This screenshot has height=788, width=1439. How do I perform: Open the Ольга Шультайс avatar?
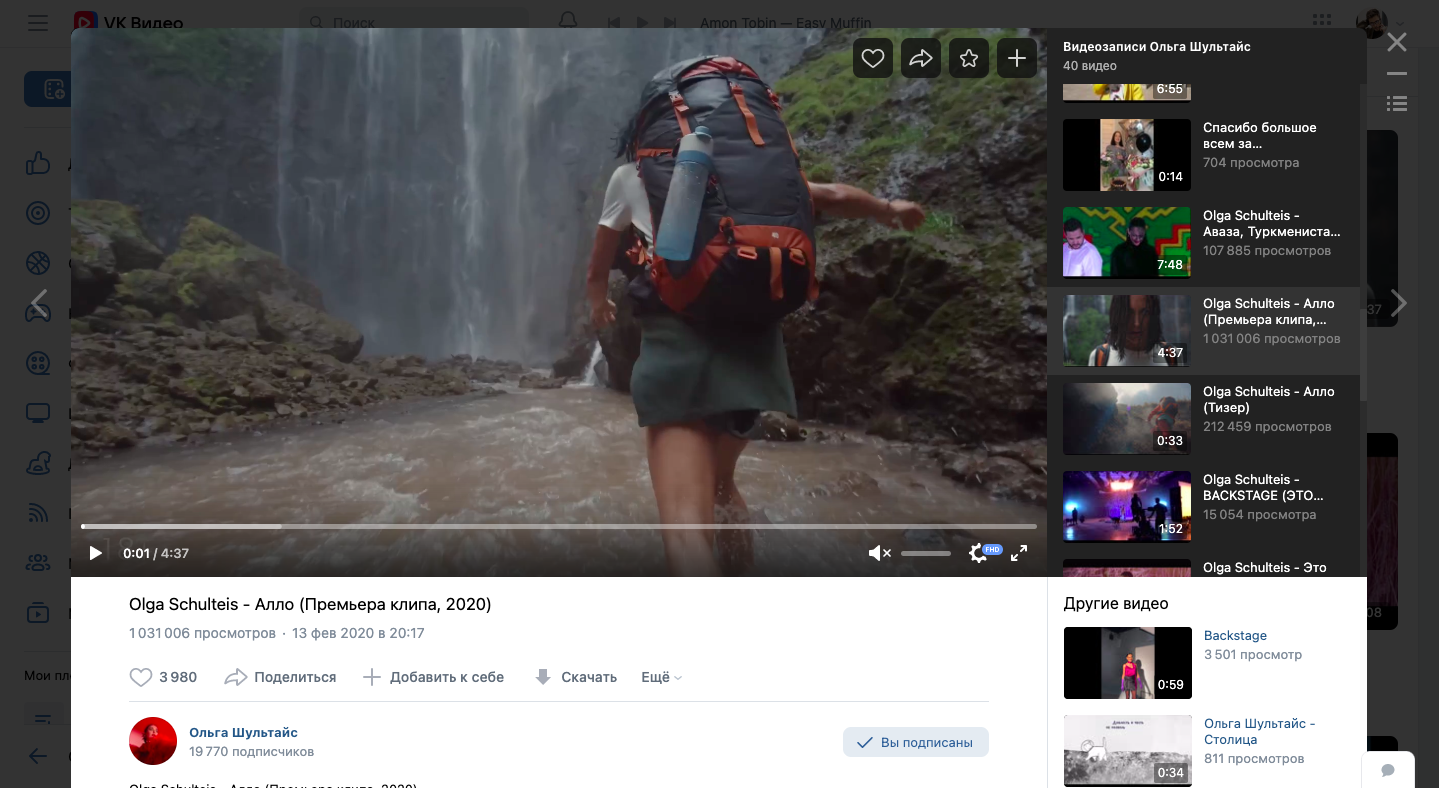click(153, 741)
